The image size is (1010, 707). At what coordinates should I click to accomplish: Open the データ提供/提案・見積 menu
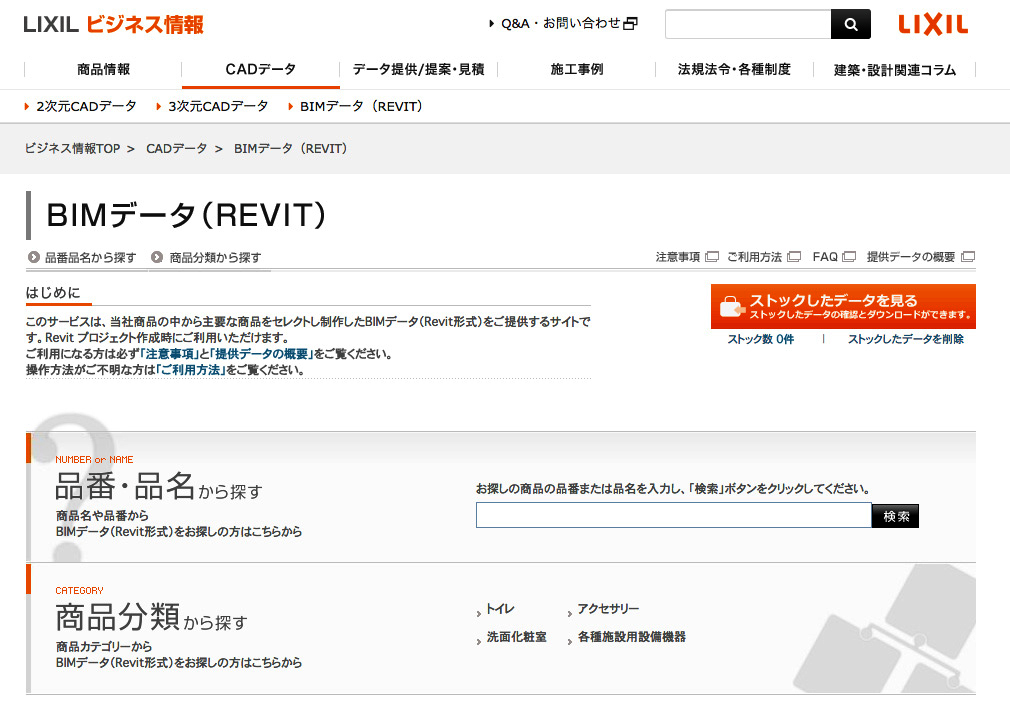[419, 70]
